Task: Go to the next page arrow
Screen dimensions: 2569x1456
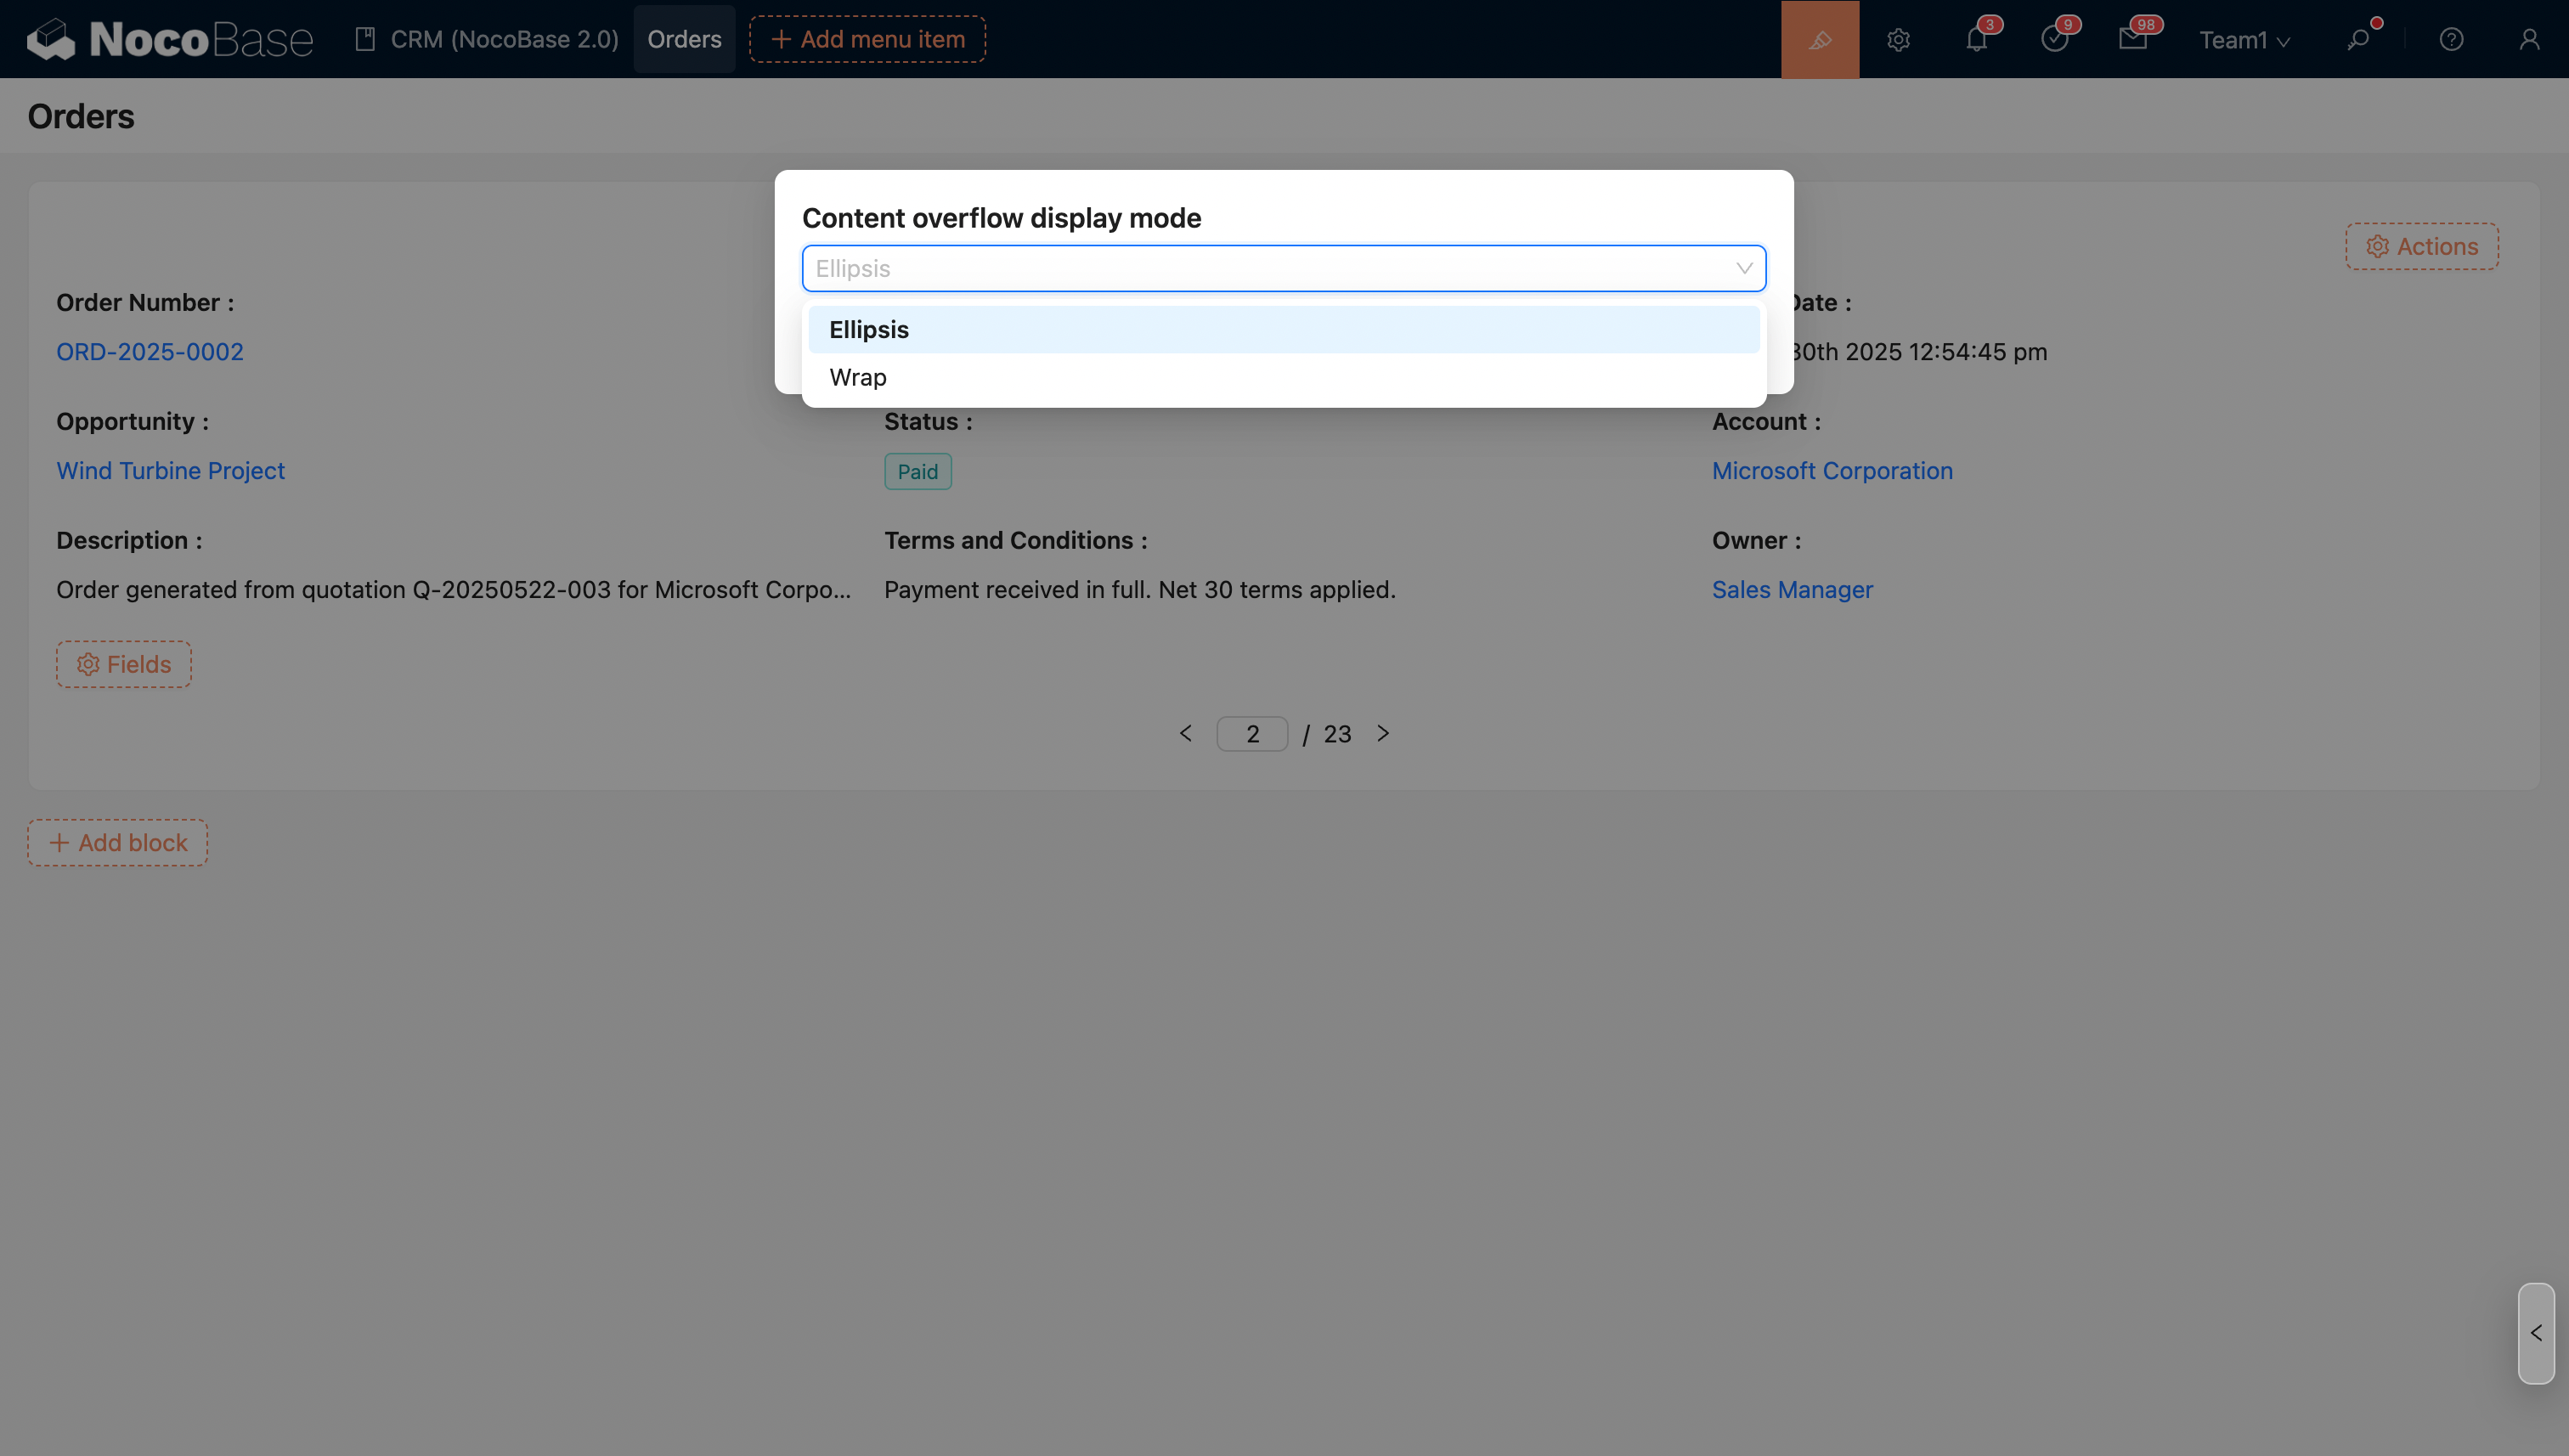Action: coord(1383,733)
